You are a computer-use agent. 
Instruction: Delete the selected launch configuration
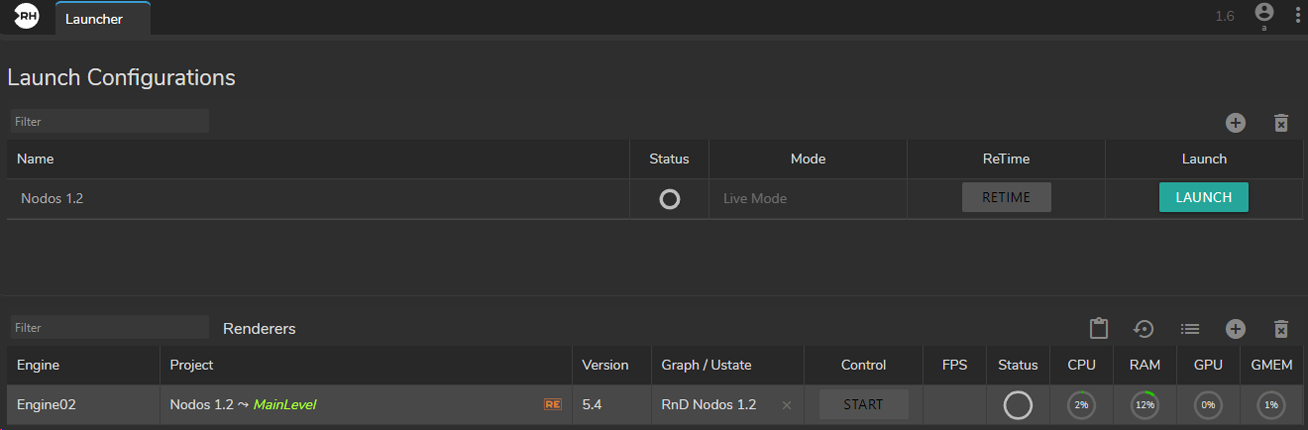pyautogui.click(x=1281, y=123)
